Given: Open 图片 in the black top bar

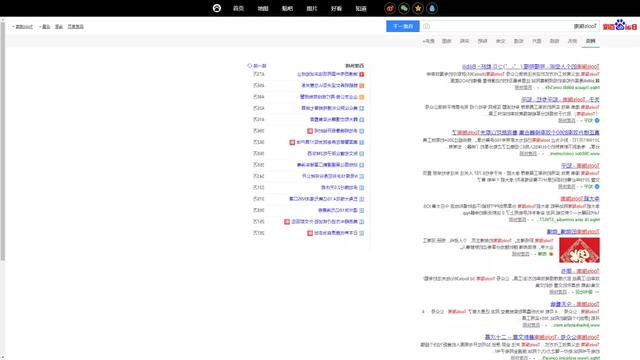Looking at the screenshot, I should (312, 8).
